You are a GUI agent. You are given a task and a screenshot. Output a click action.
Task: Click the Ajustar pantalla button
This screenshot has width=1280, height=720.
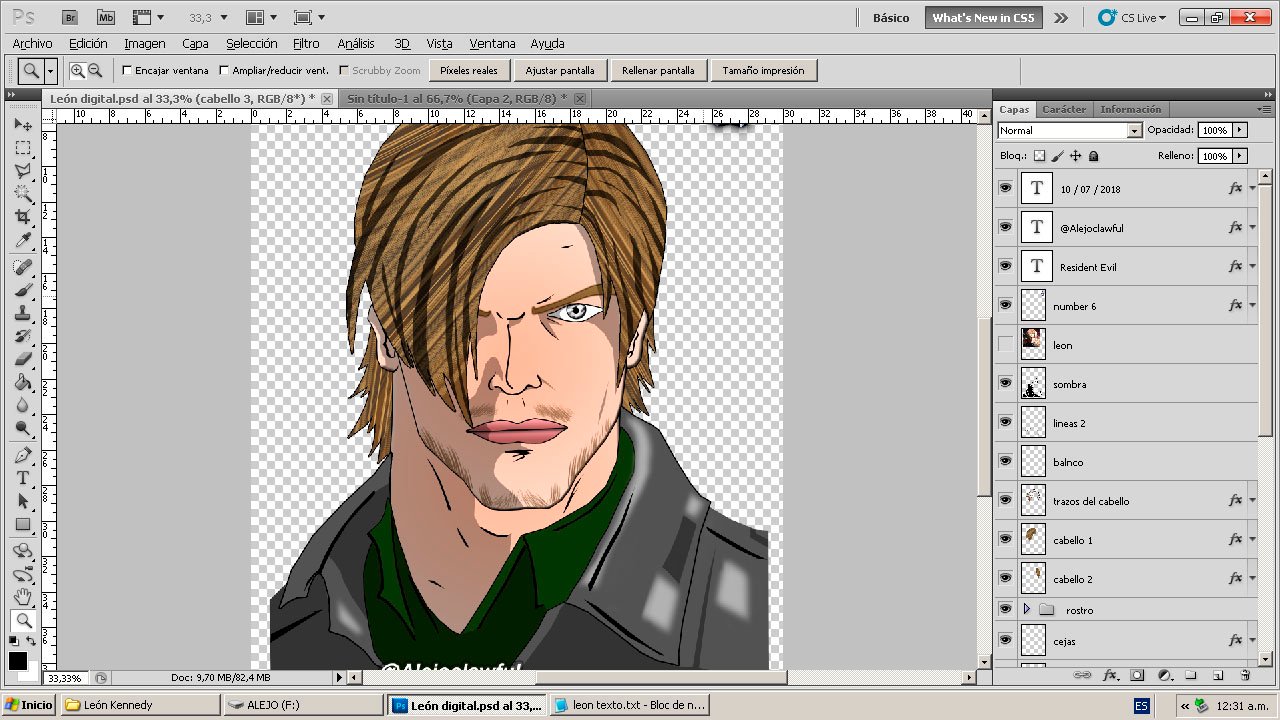tap(560, 70)
